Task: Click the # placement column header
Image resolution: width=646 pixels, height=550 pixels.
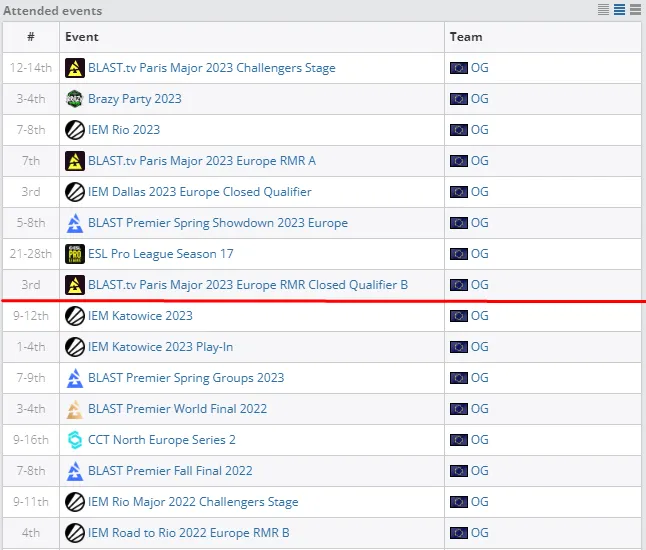Action: [31, 37]
